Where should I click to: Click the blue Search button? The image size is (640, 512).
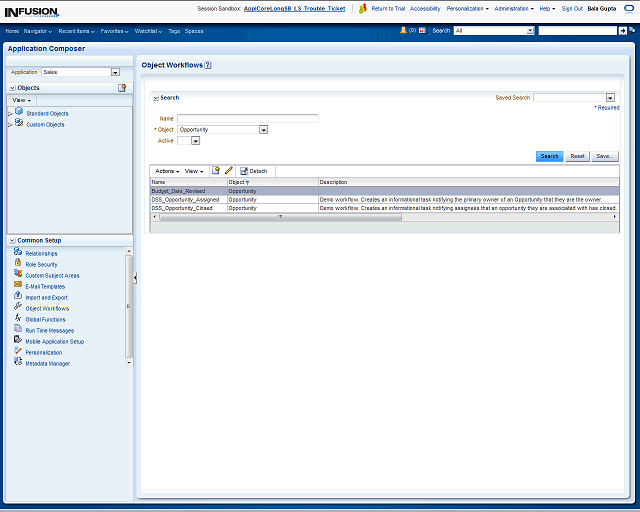(549, 156)
